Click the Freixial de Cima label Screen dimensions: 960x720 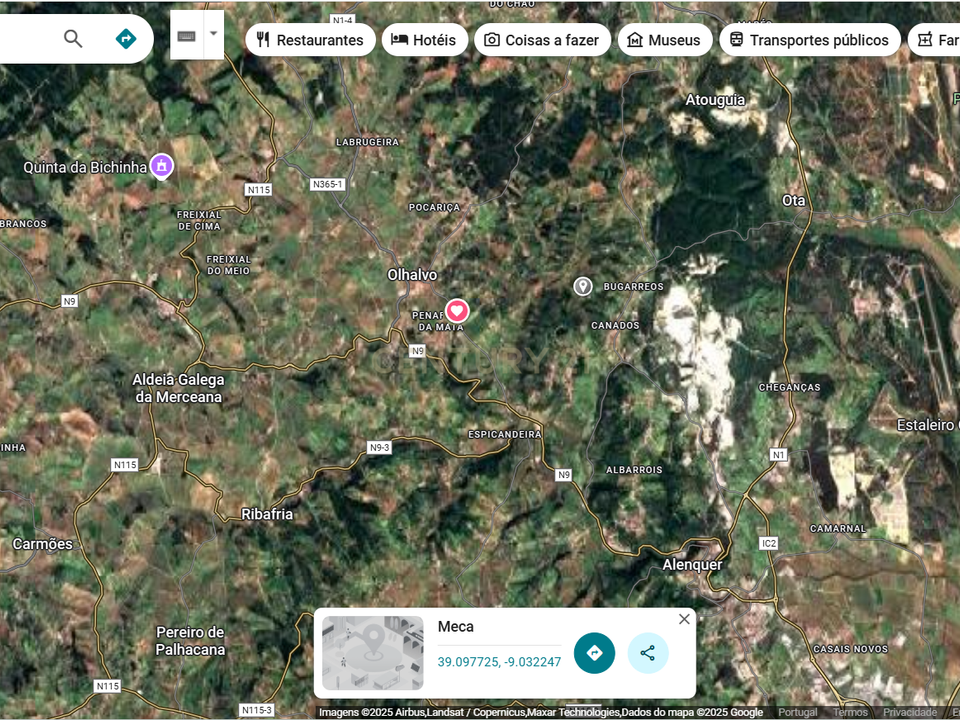(x=199, y=220)
